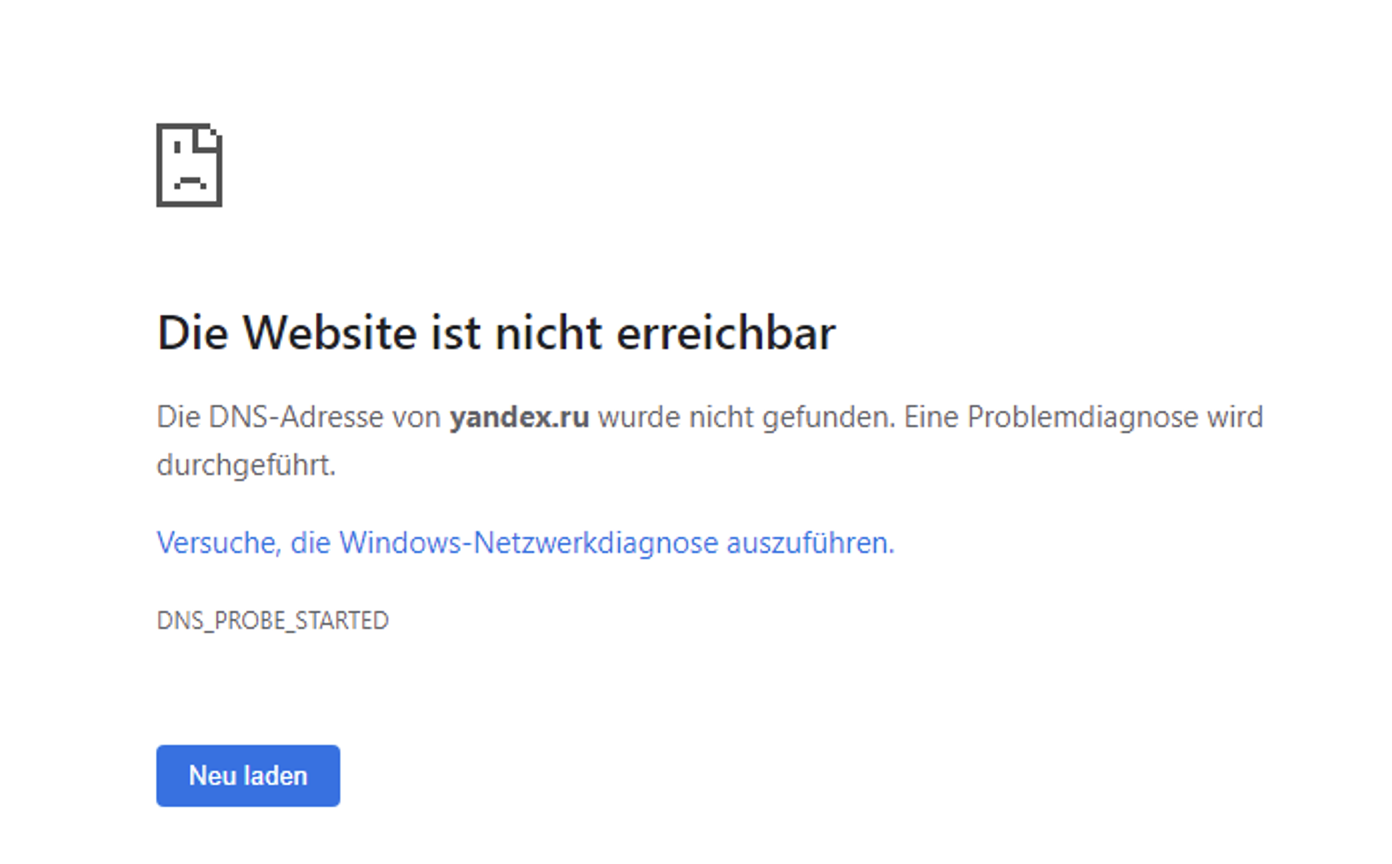This screenshot has width=1392, height=864.
Task: Click the sad-face document error icon
Action: [188, 166]
